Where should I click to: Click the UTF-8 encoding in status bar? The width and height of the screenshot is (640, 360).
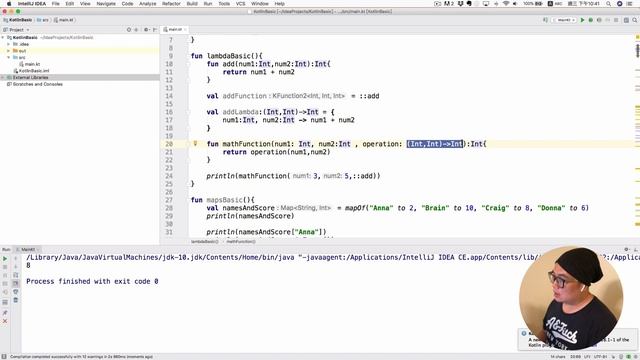click(x=601, y=357)
